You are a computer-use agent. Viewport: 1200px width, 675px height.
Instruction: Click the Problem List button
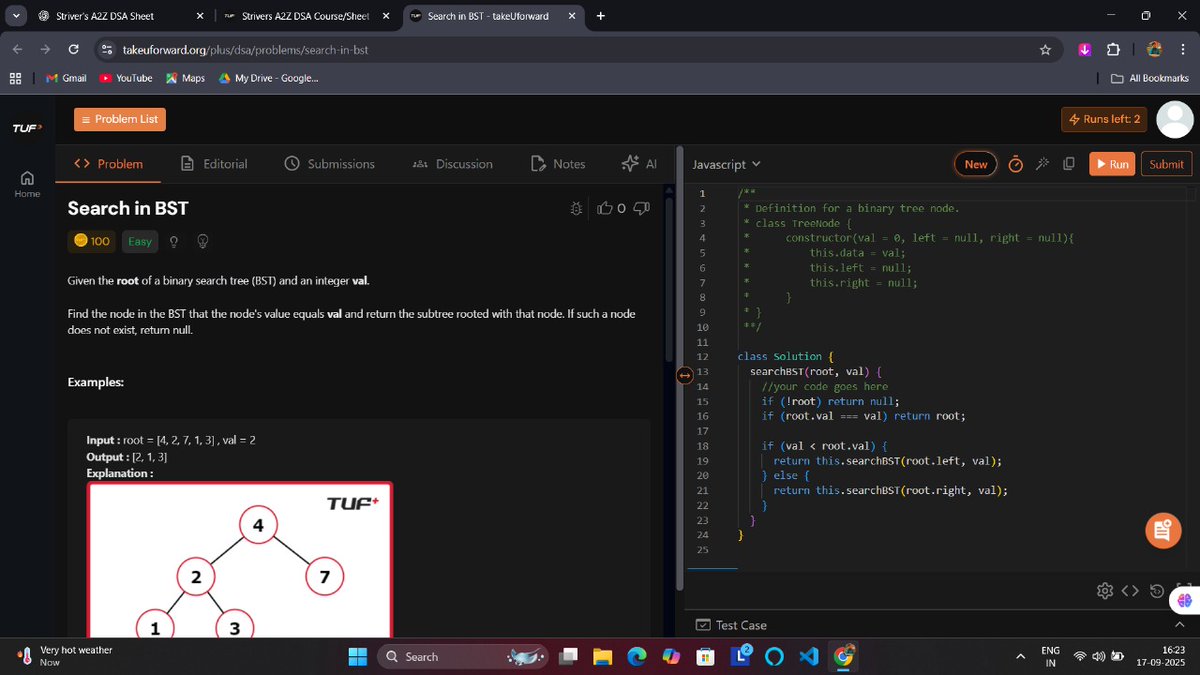coord(119,119)
